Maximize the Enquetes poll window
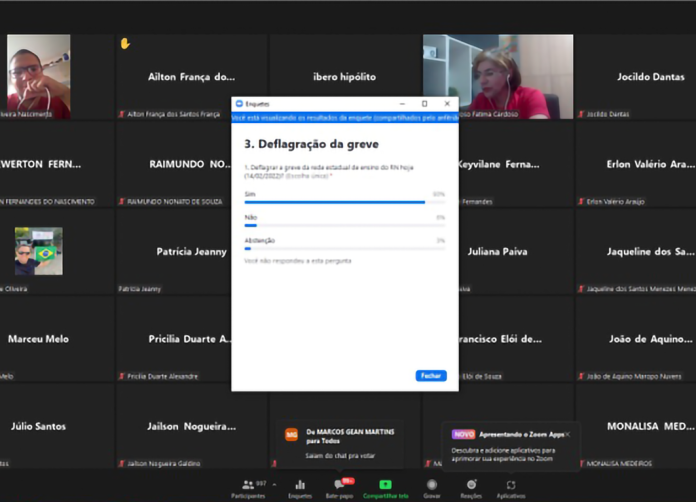The width and height of the screenshot is (696, 502). pyautogui.click(x=424, y=103)
